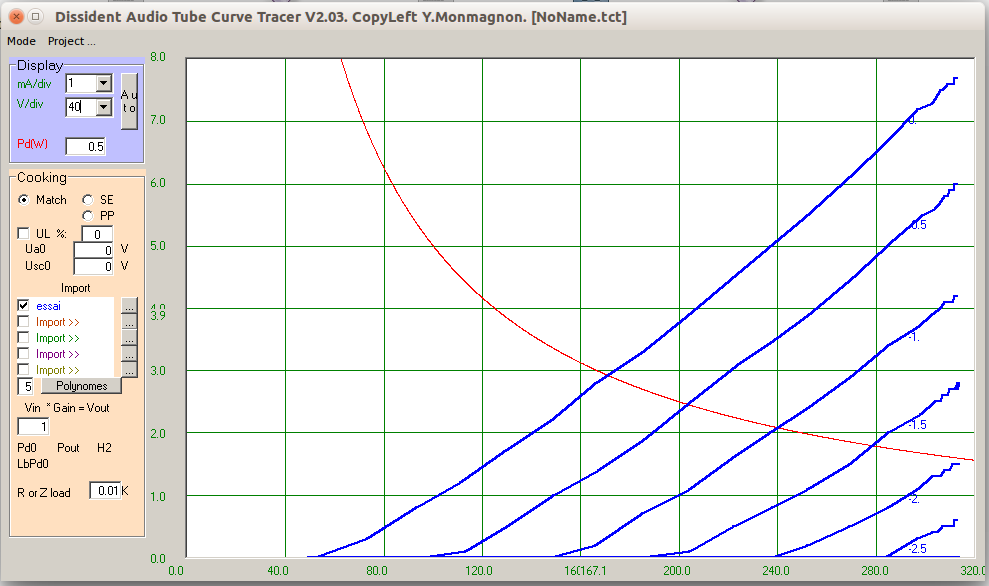Viewport: 989px width, 586px height.
Task: Click the Ua0 voltage input field
Action: tap(94, 250)
